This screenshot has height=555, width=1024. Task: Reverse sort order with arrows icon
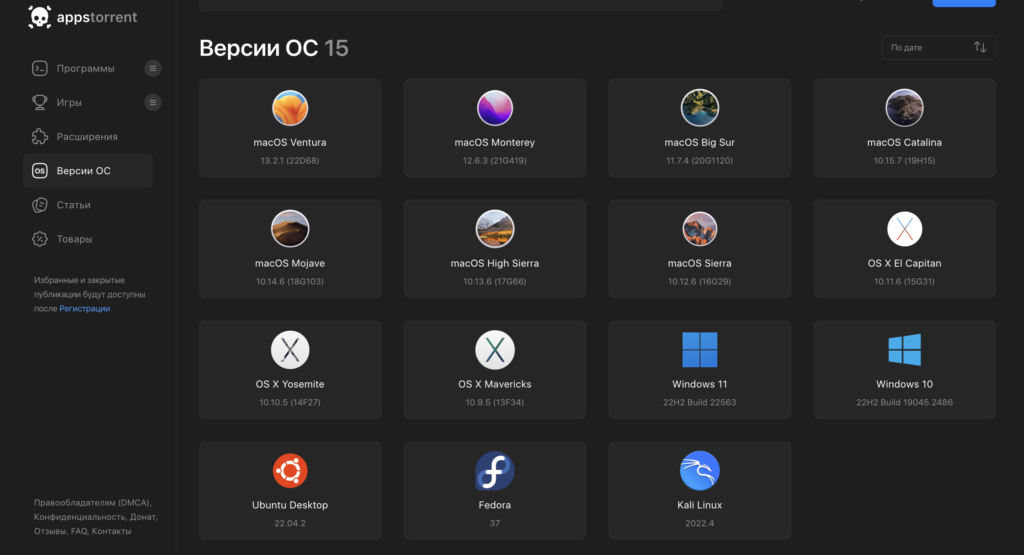980,47
